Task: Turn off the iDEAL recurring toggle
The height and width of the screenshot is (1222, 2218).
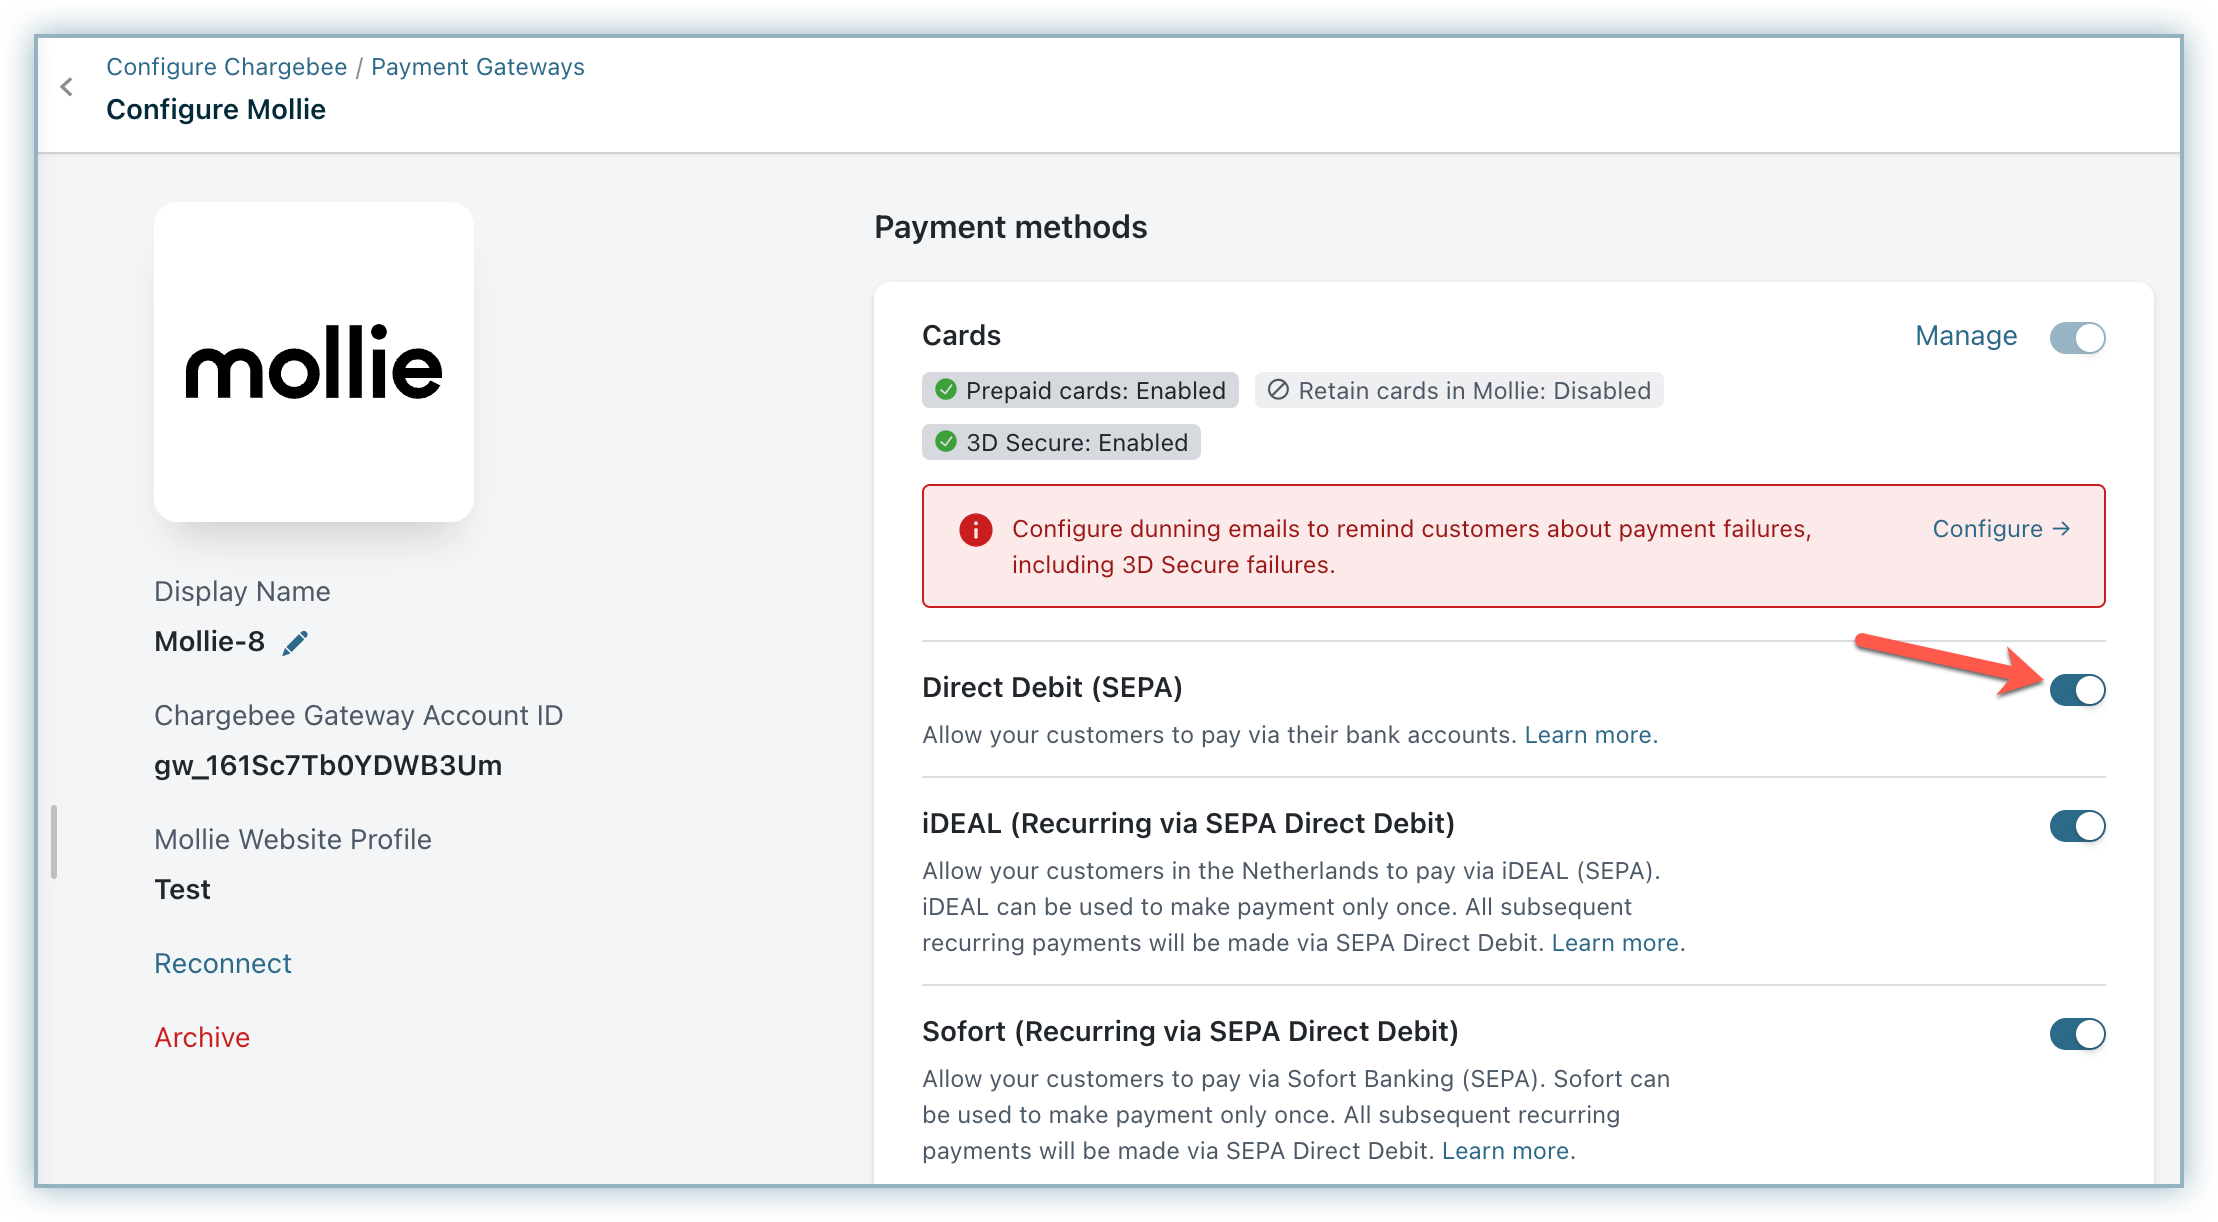Action: [2077, 826]
